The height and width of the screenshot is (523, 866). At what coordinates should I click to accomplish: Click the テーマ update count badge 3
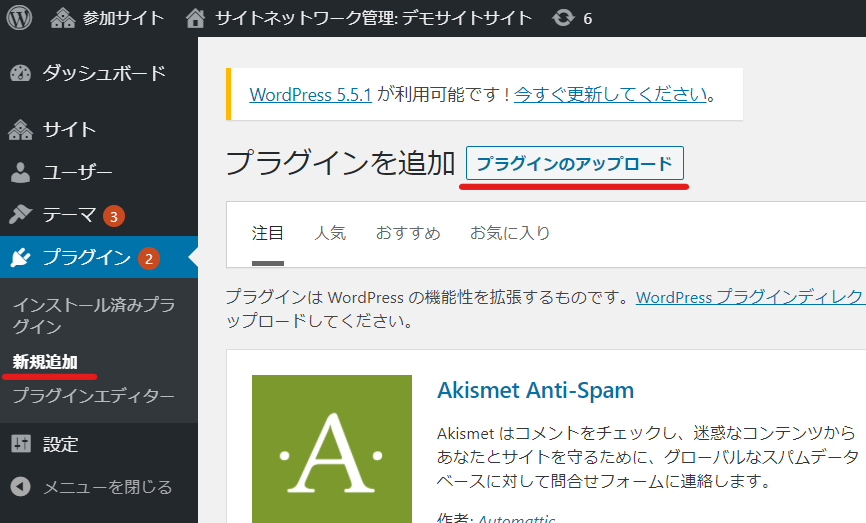pos(114,216)
